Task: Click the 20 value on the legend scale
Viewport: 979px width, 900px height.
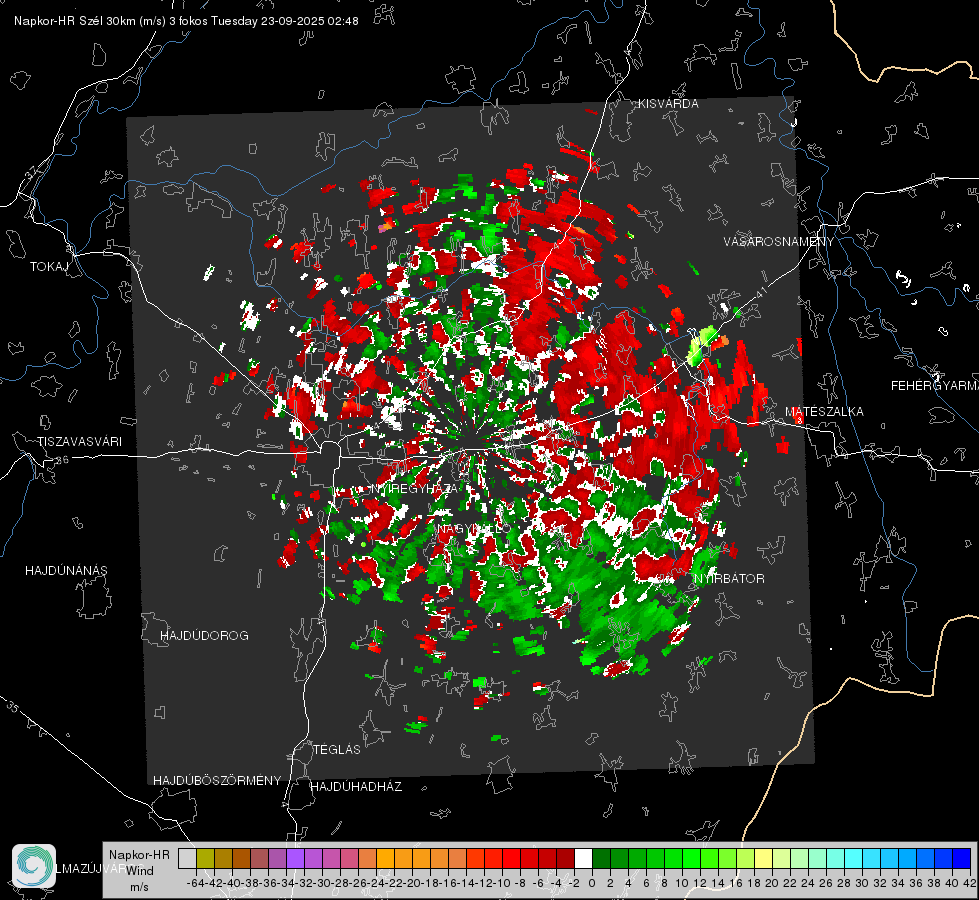Action: tap(772, 883)
